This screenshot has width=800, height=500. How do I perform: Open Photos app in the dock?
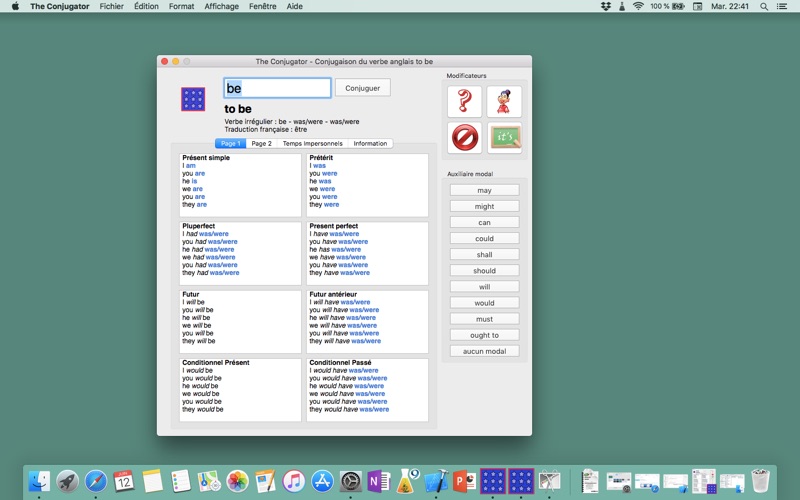pos(237,481)
